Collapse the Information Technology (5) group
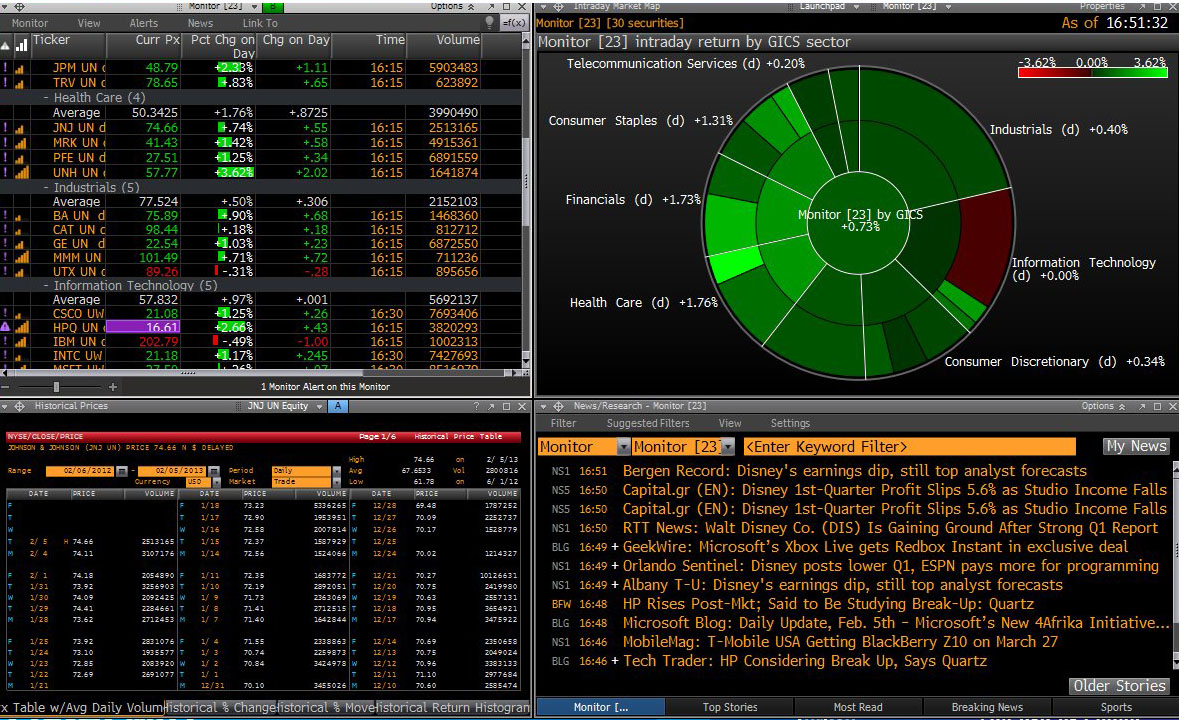This screenshot has width=1179, height=720. click(x=46, y=286)
